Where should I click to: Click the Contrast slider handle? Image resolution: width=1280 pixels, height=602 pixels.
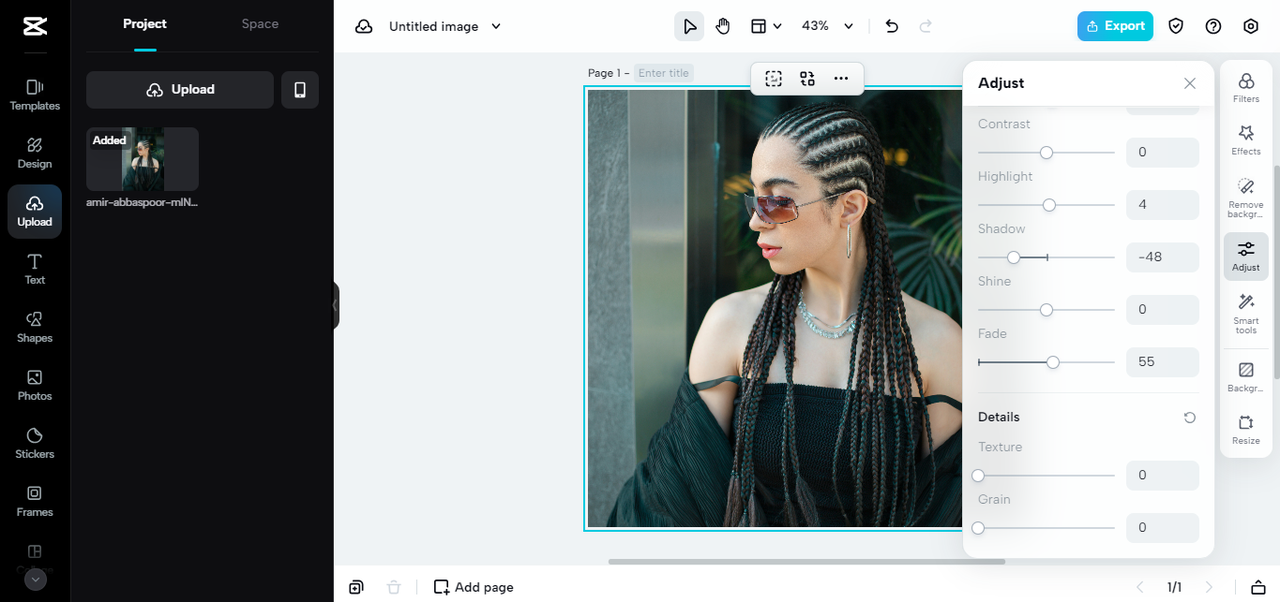1046,153
